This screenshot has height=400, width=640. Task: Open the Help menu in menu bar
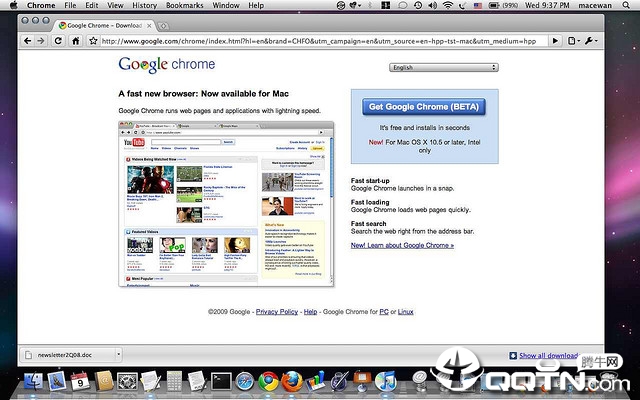pyautogui.click(x=256, y=5)
